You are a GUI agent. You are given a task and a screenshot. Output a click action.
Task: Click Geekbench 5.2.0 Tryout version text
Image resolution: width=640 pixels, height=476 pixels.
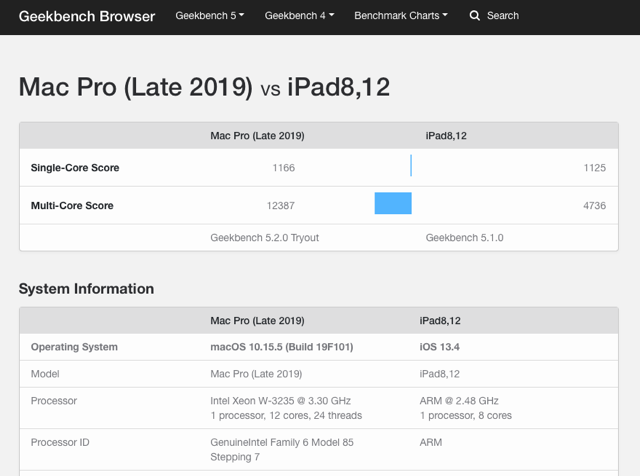click(x=264, y=238)
